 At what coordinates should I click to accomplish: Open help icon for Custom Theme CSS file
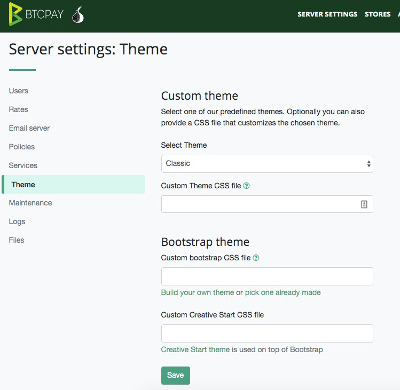coord(246,186)
